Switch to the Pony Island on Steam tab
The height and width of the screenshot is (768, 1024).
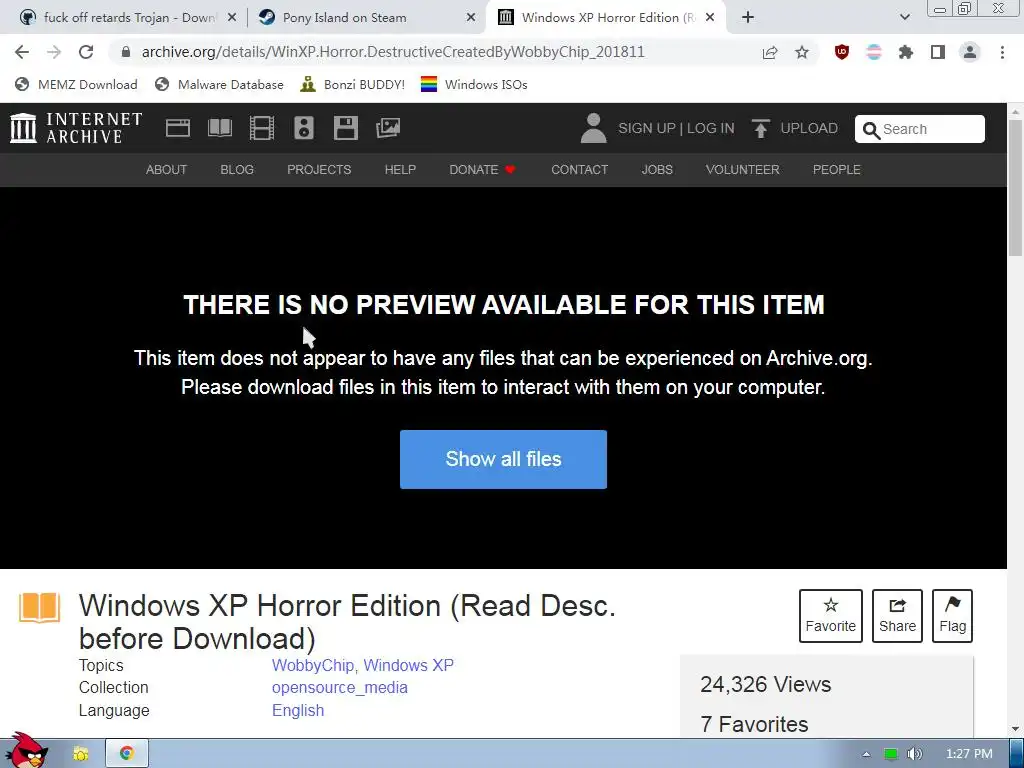pos(366,18)
